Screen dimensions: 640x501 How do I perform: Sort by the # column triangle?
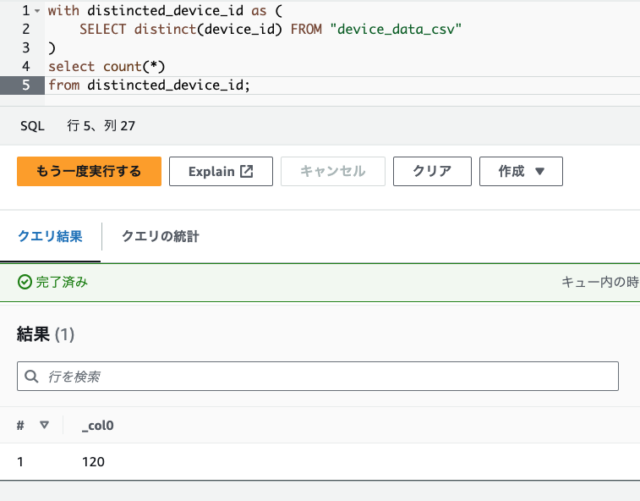pyautogui.click(x=44, y=425)
